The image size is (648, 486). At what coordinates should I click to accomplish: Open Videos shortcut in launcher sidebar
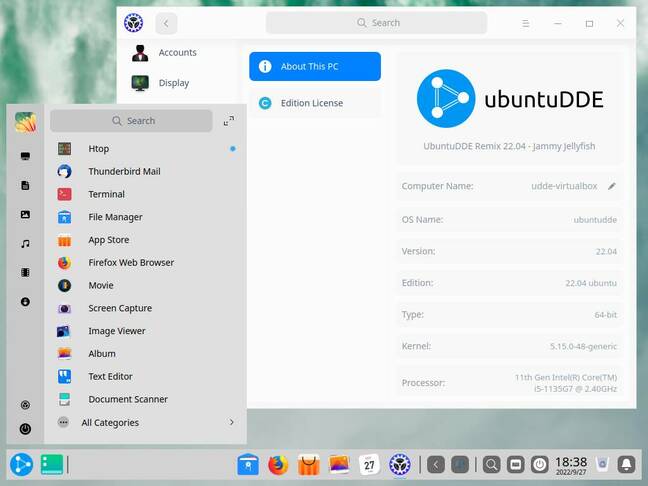point(25,272)
